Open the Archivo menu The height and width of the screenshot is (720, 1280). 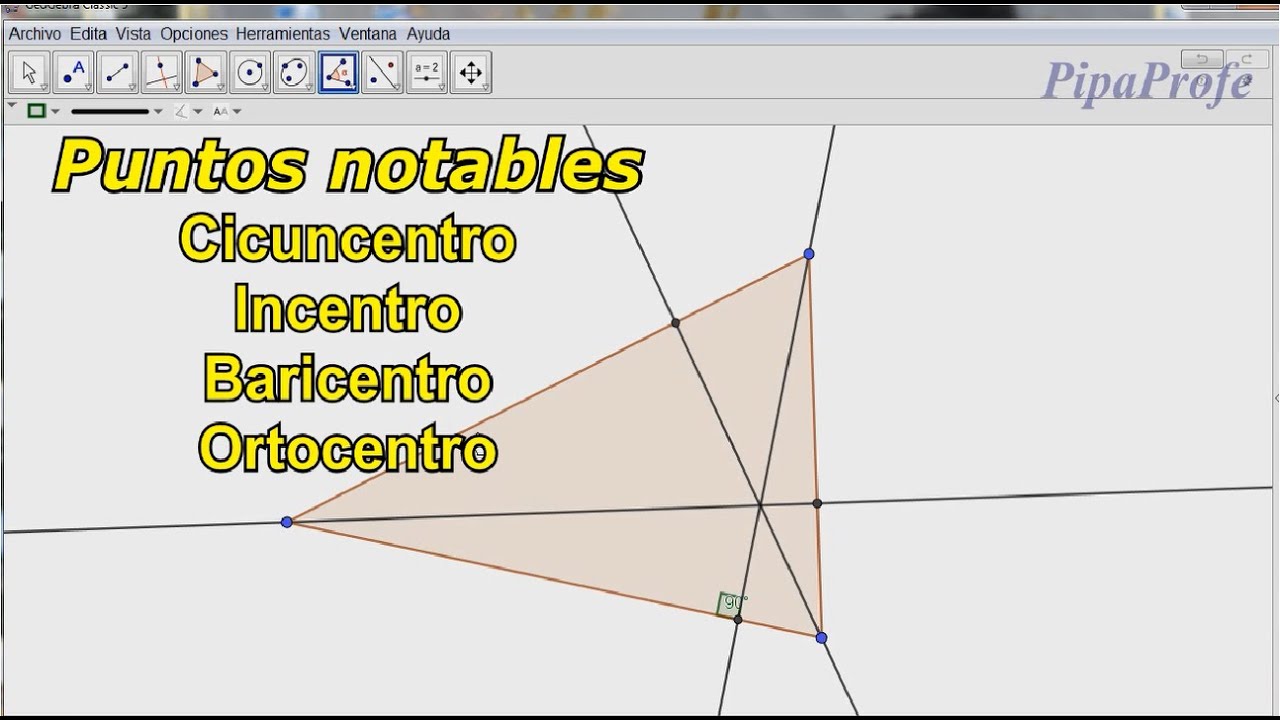(35, 34)
